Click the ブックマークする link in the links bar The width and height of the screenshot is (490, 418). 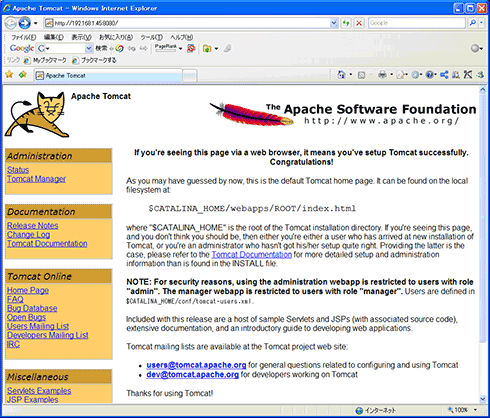[94, 60]
